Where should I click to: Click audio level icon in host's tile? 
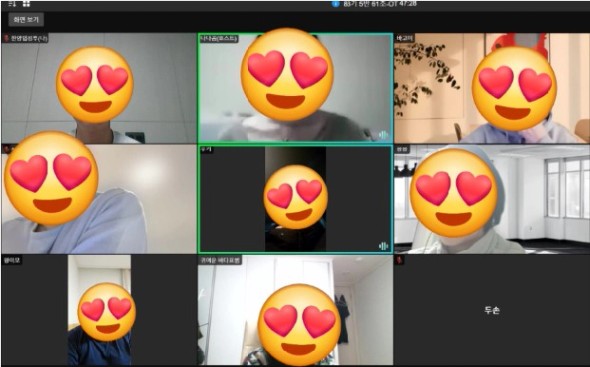383,135
